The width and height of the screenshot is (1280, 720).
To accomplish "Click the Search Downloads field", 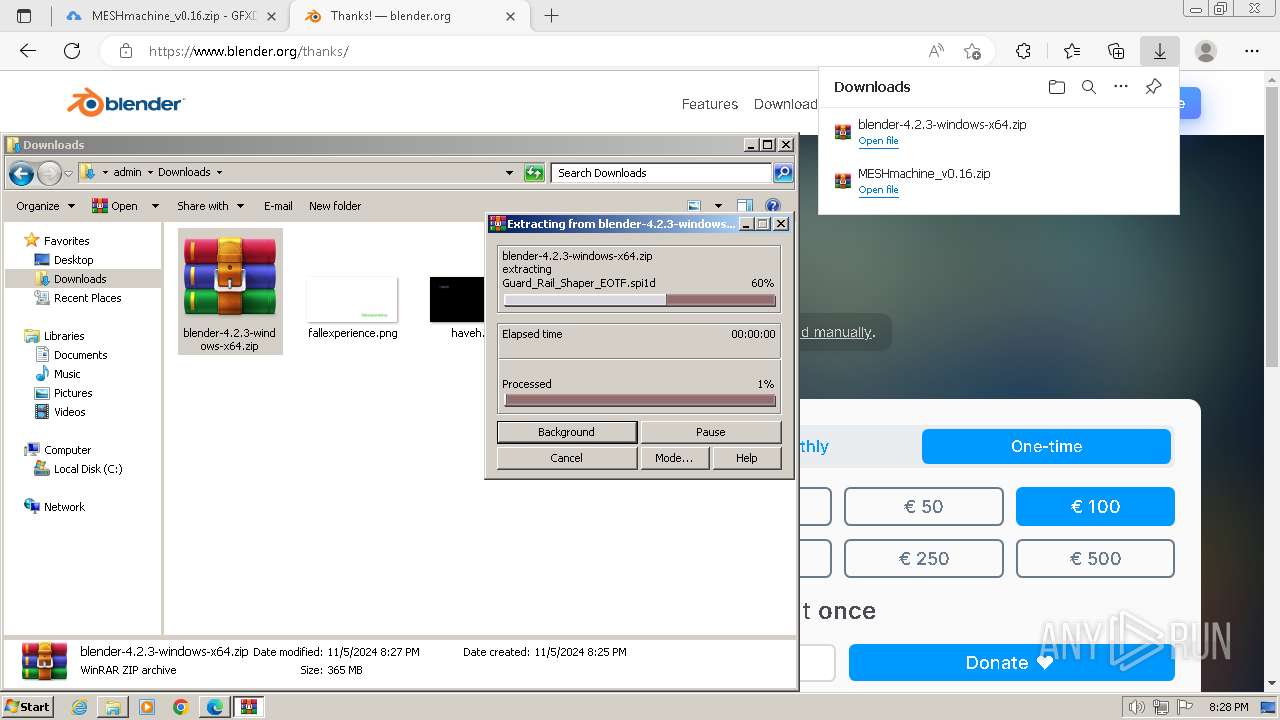I will click(661, 173).
